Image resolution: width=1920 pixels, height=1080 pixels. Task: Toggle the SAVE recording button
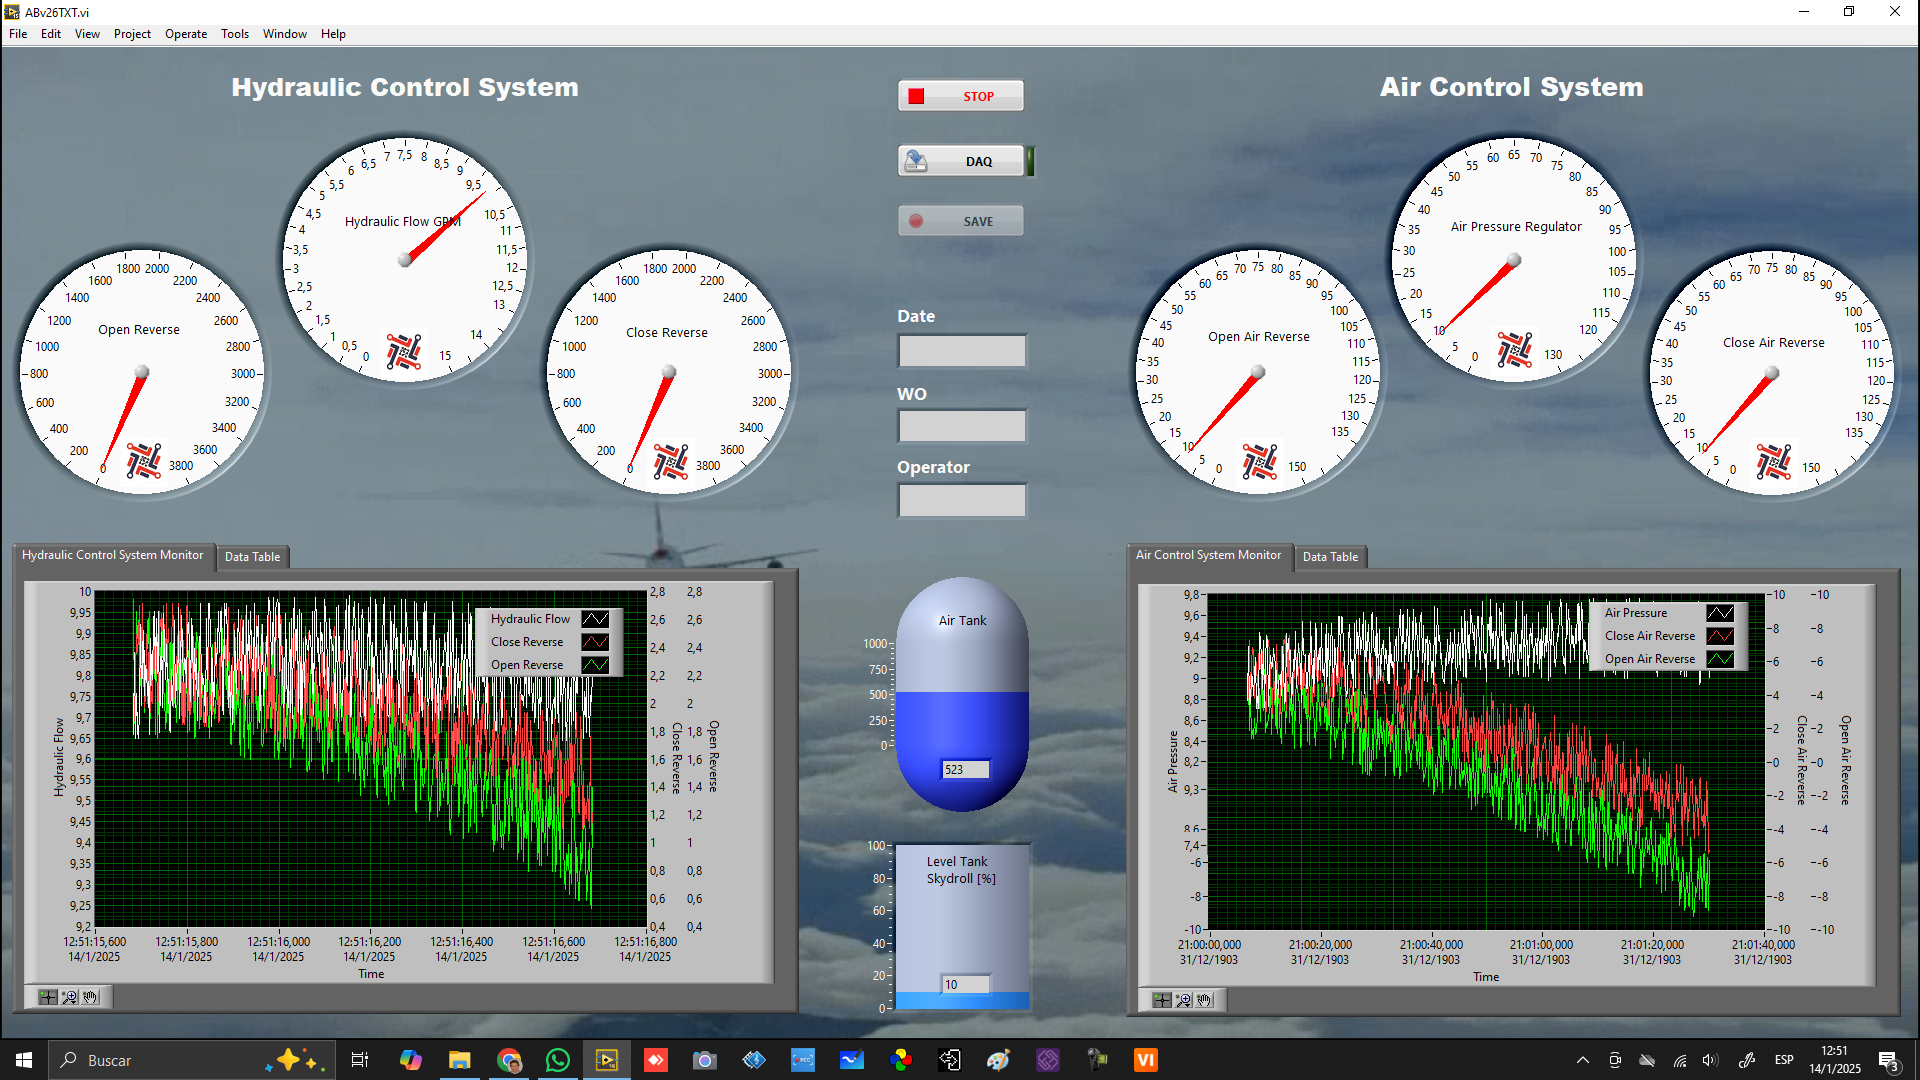pos(962,221)
